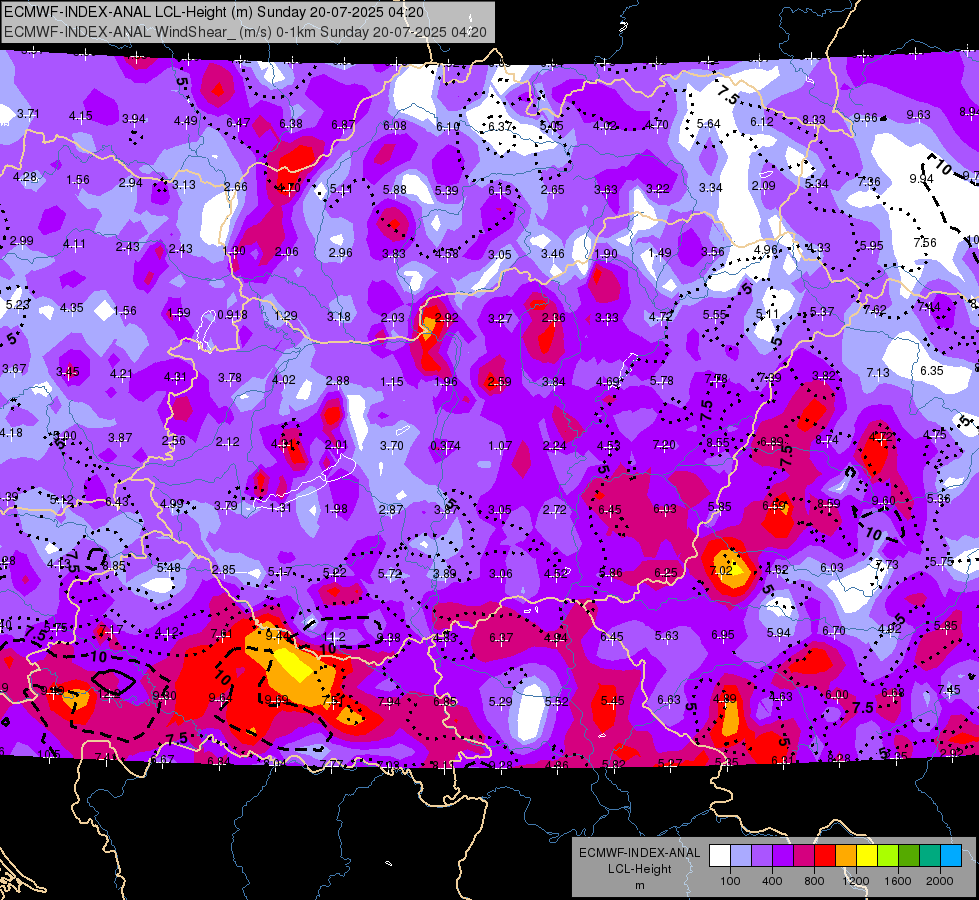Select the wind shear value '9.44'
Image resolution: width=979 pixels, height=900 pixels.
277,635
